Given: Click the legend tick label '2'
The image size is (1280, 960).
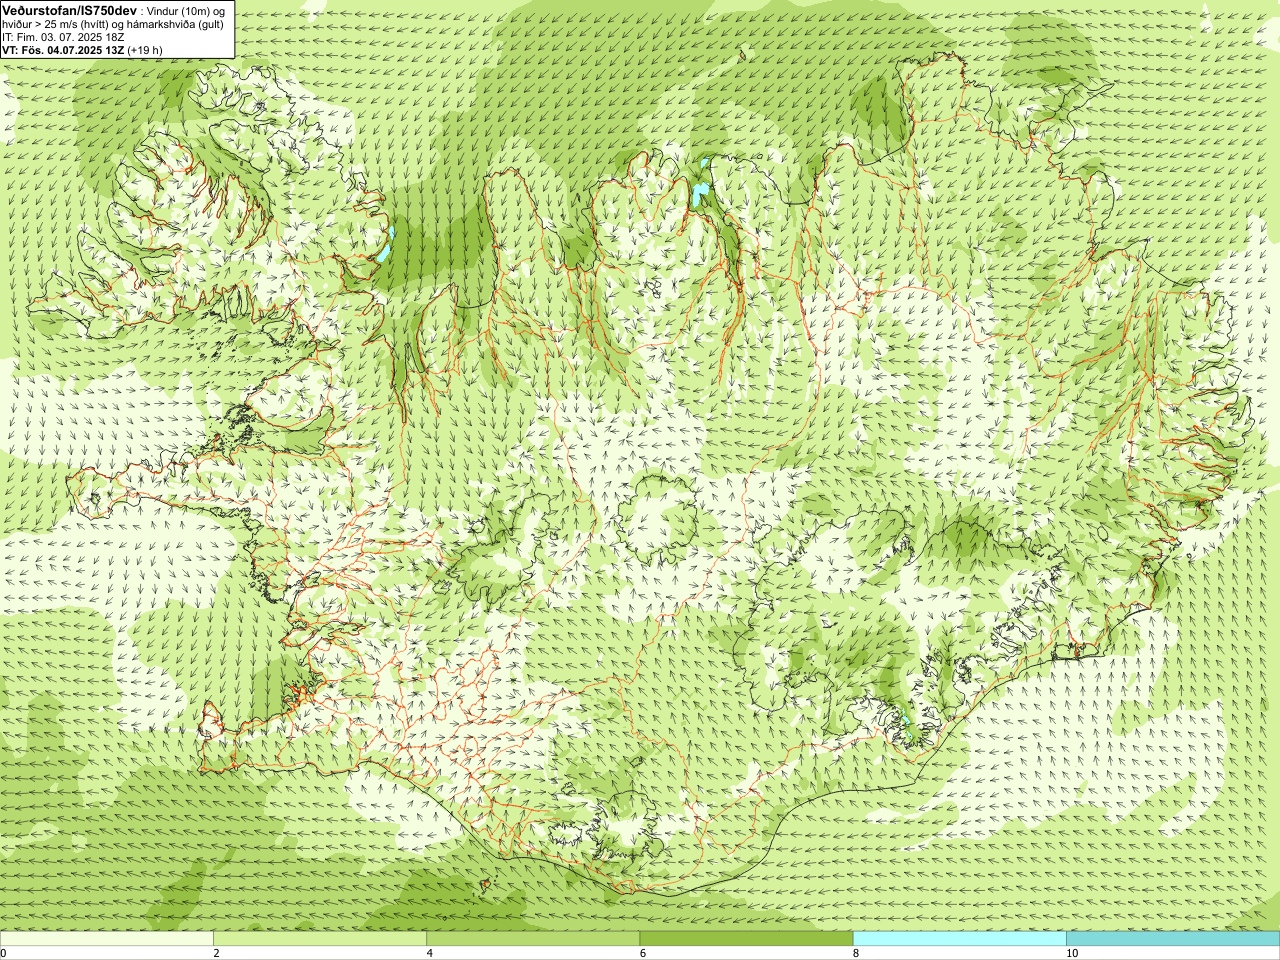Looking at the screenshot, I should coord(216,953).
